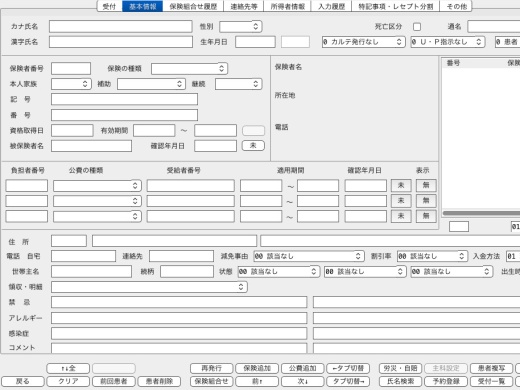
Task: Click the 前回患者 button
Action: point(114,381)
